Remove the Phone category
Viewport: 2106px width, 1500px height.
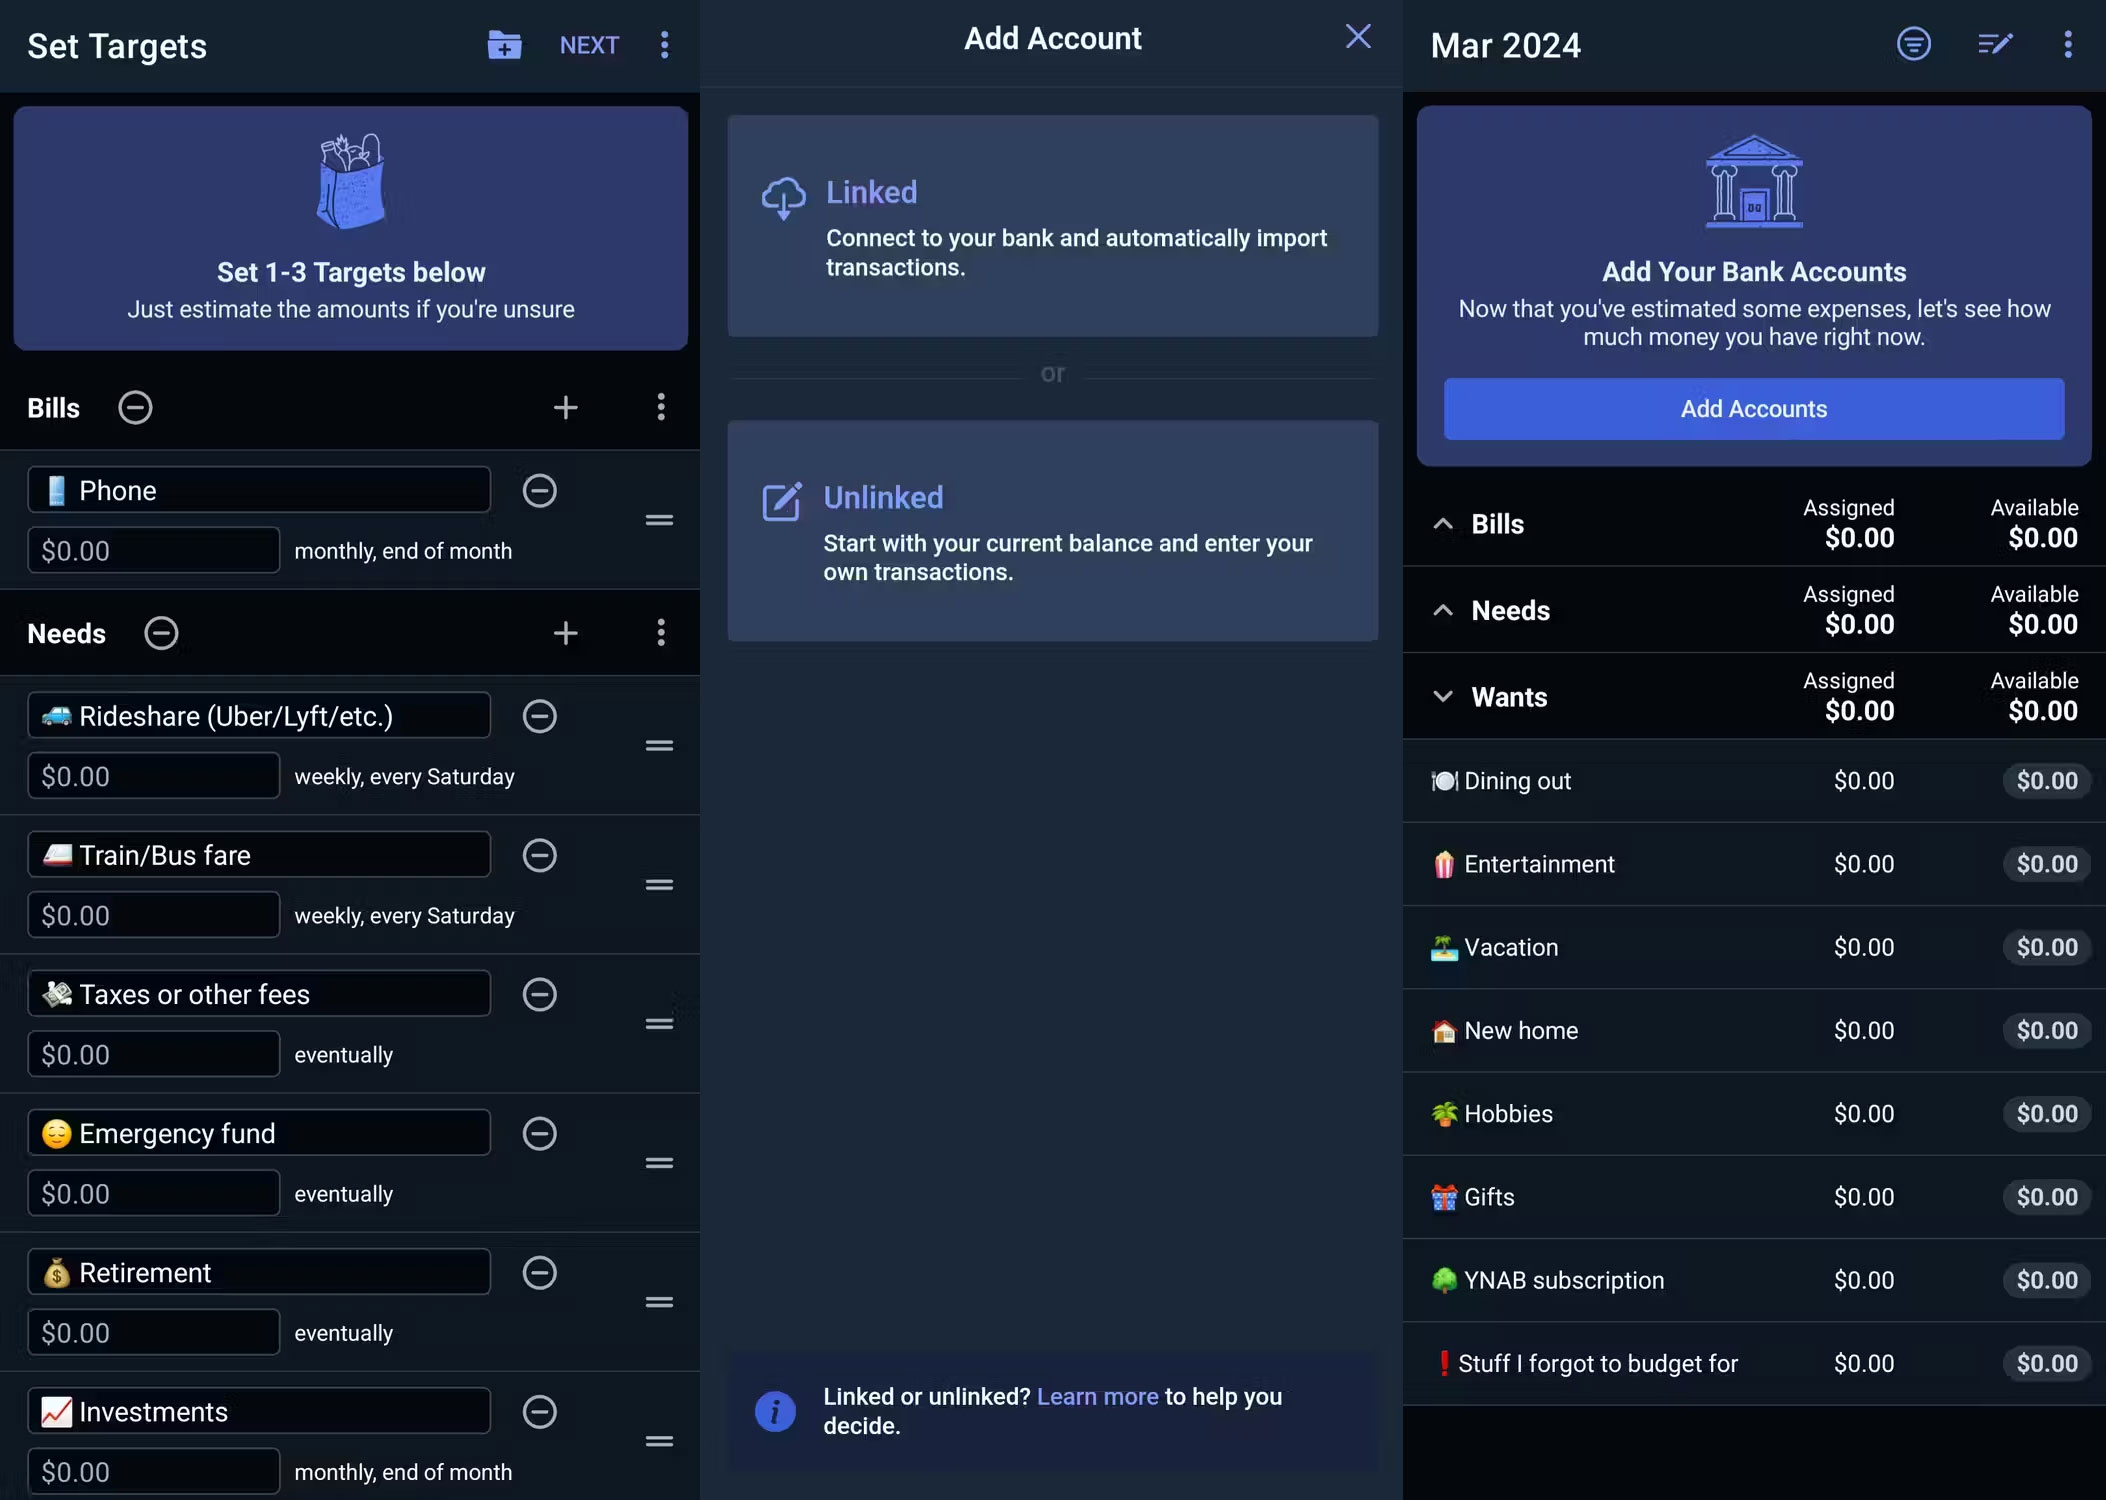[x=539, y=491]
